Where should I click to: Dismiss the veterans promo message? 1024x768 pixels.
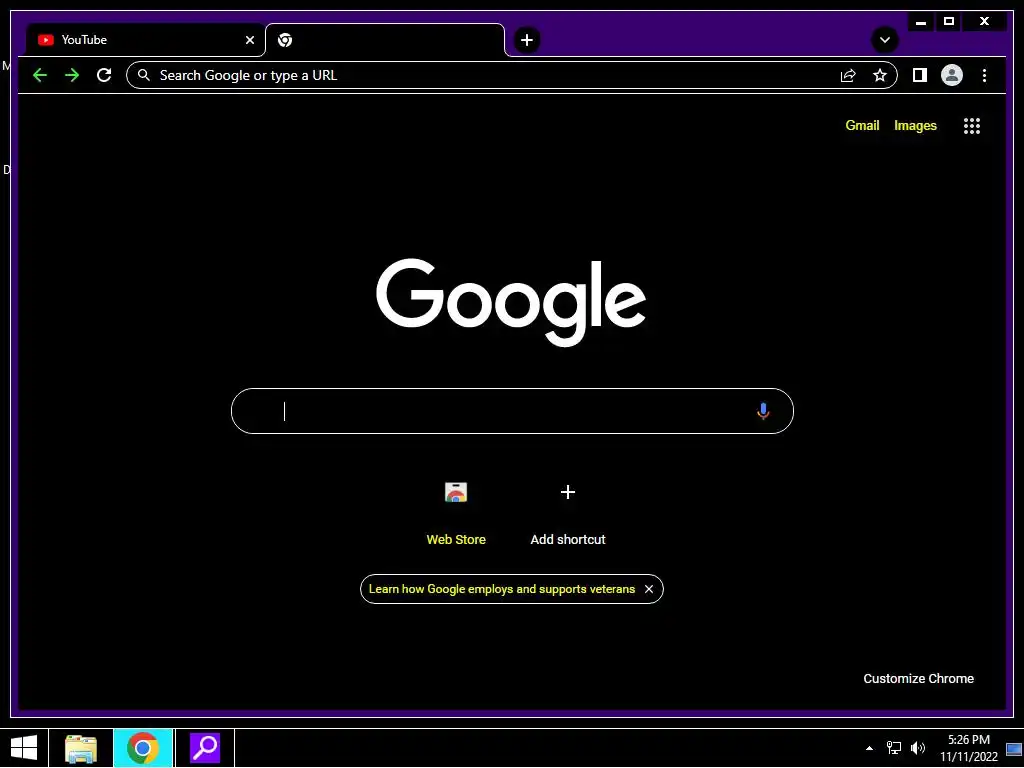[x=648, y=589]
